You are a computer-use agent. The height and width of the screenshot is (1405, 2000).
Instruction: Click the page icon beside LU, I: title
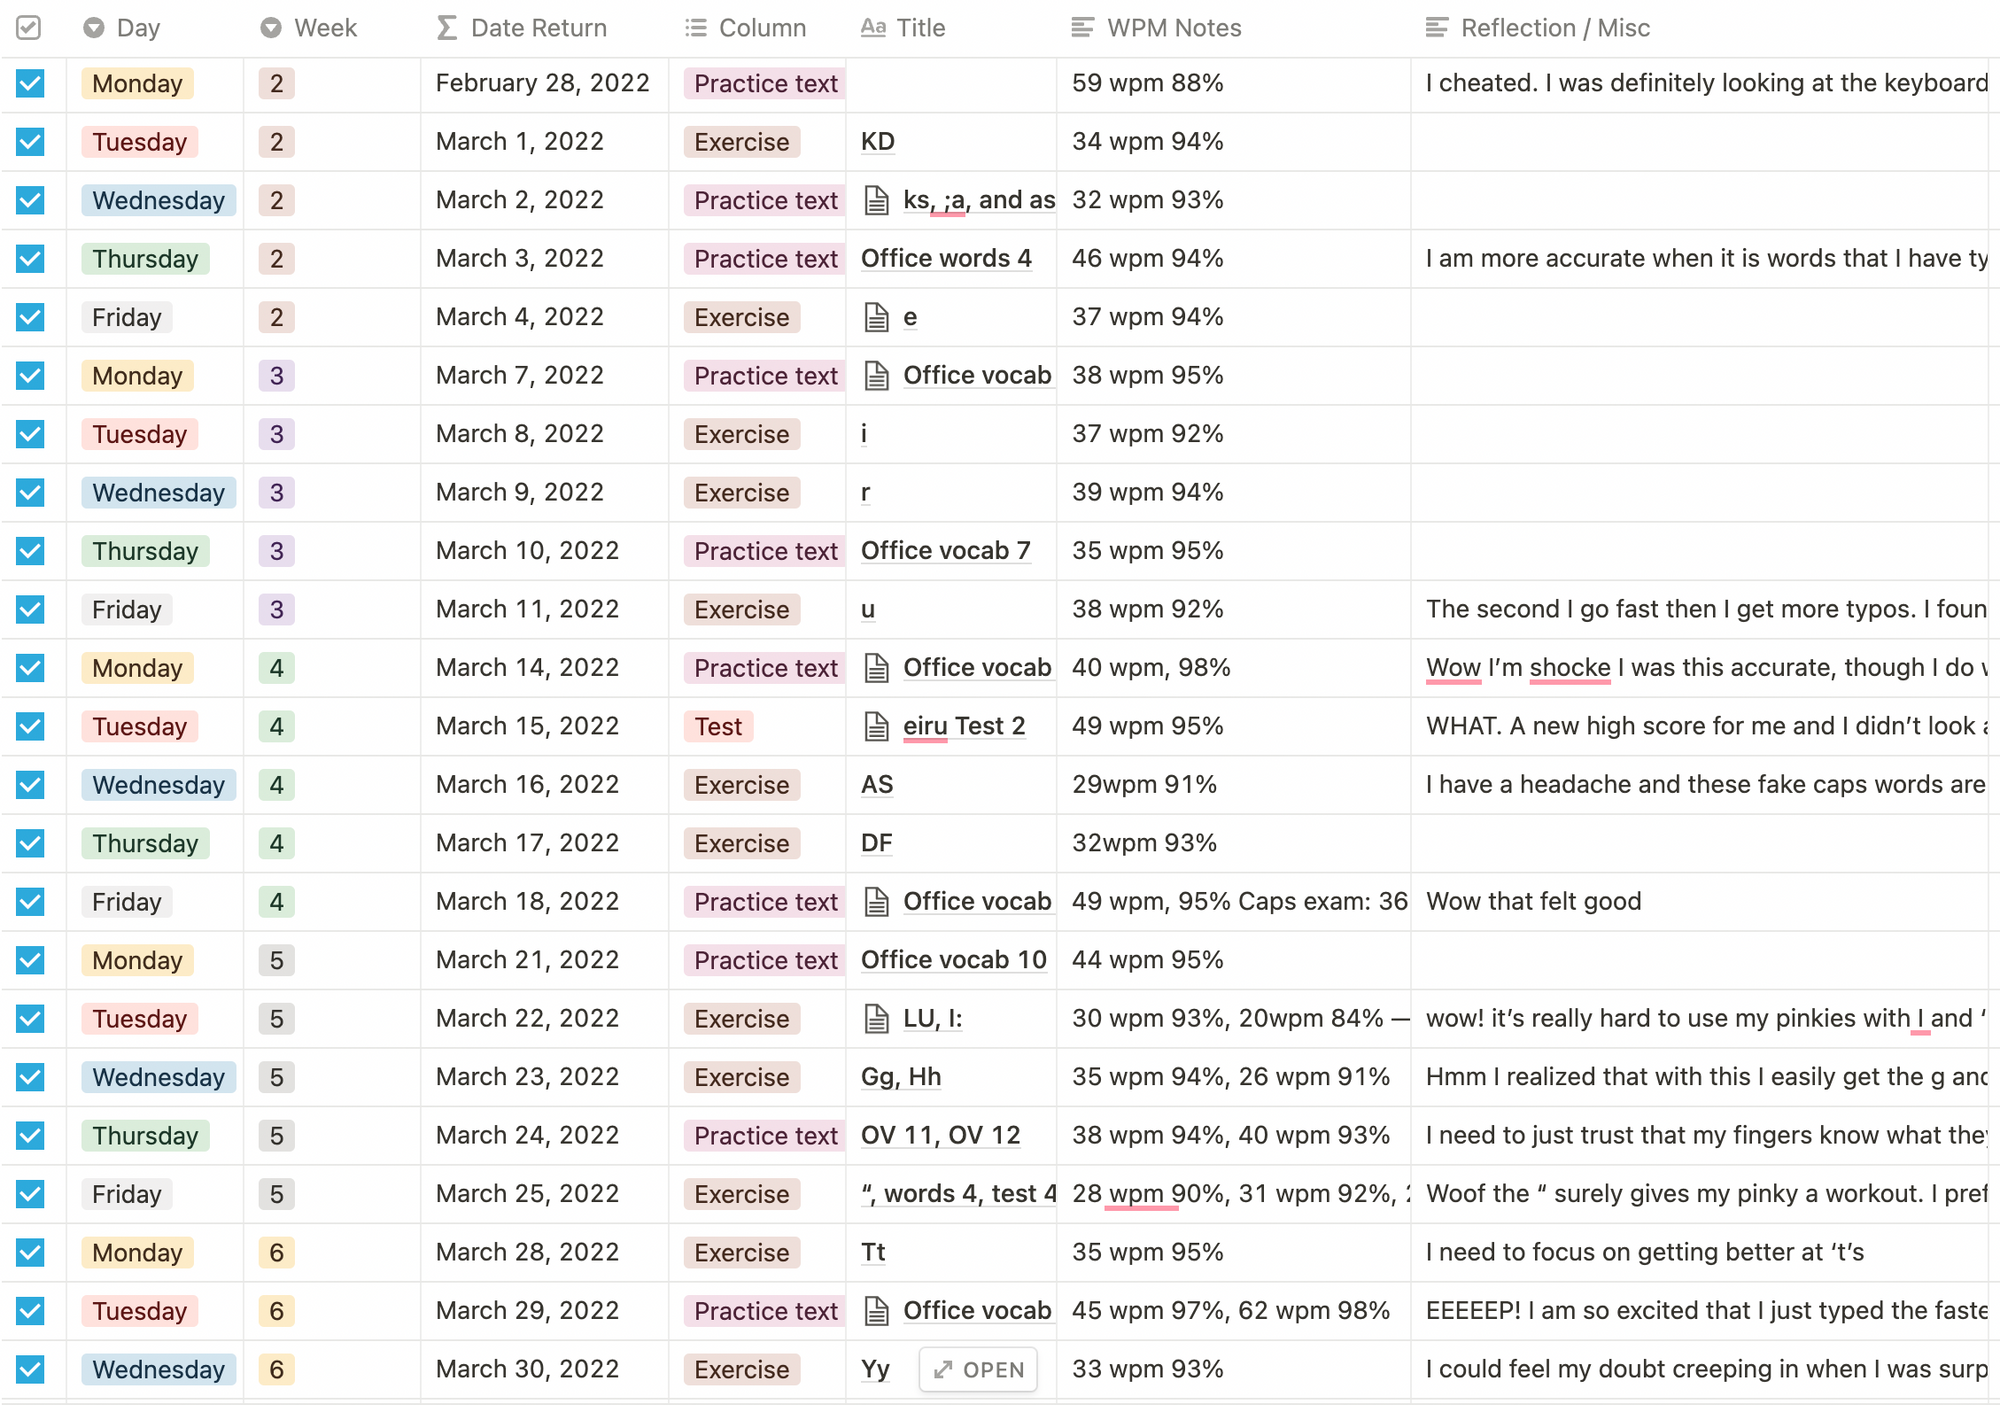[x=877, y=1019]
